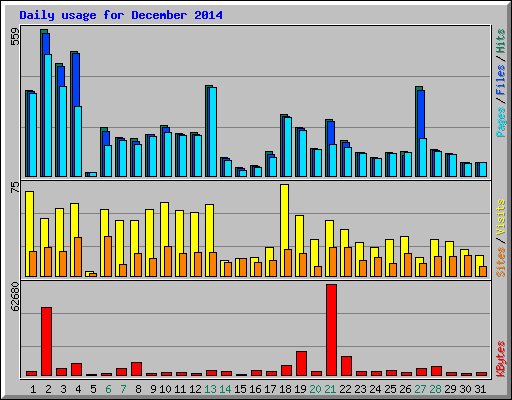
Task: Click day label 24 on the x-axis
Action: tap(376, 389)
